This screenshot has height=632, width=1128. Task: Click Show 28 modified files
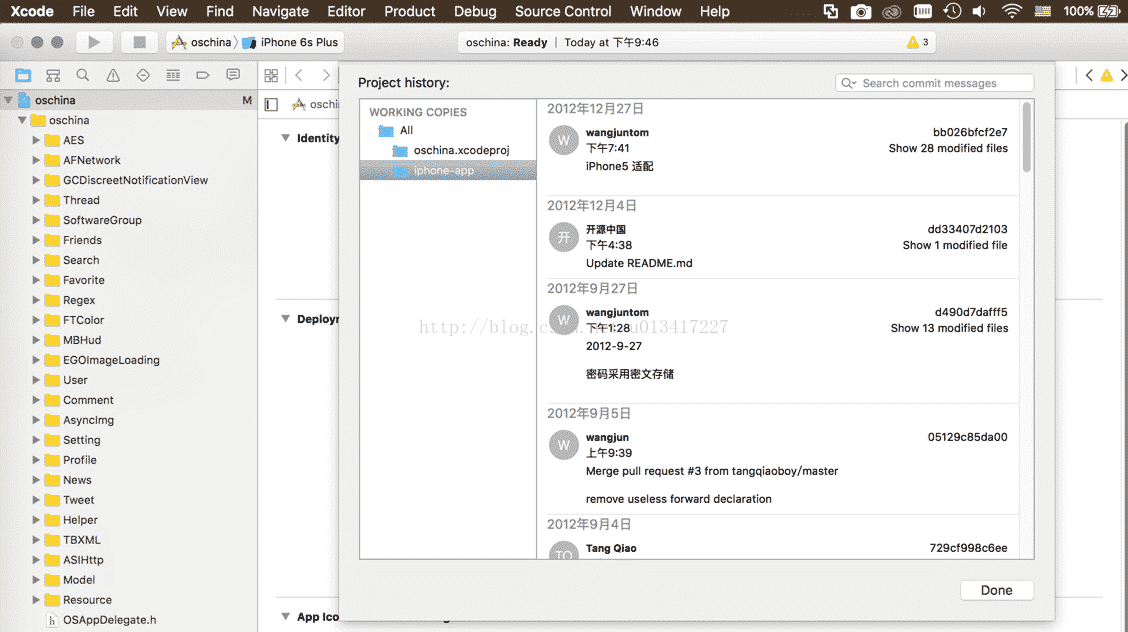click(948, 148)
